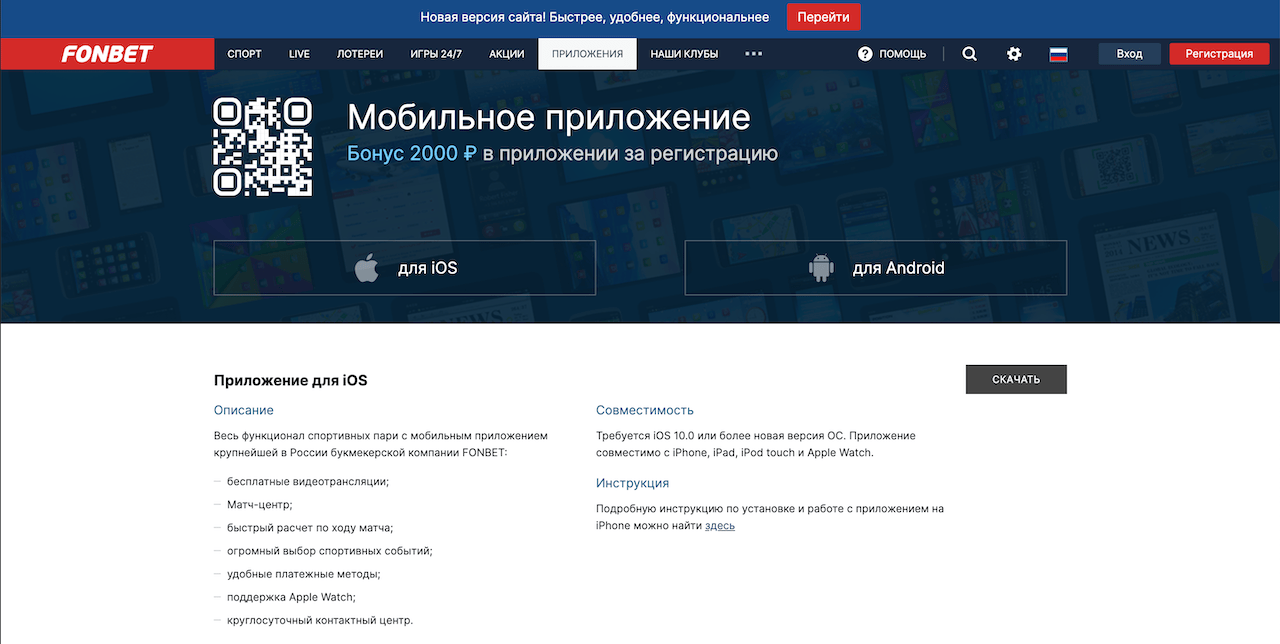
Task: Click the Russian flag language icon
Action: click(1058, 54)
